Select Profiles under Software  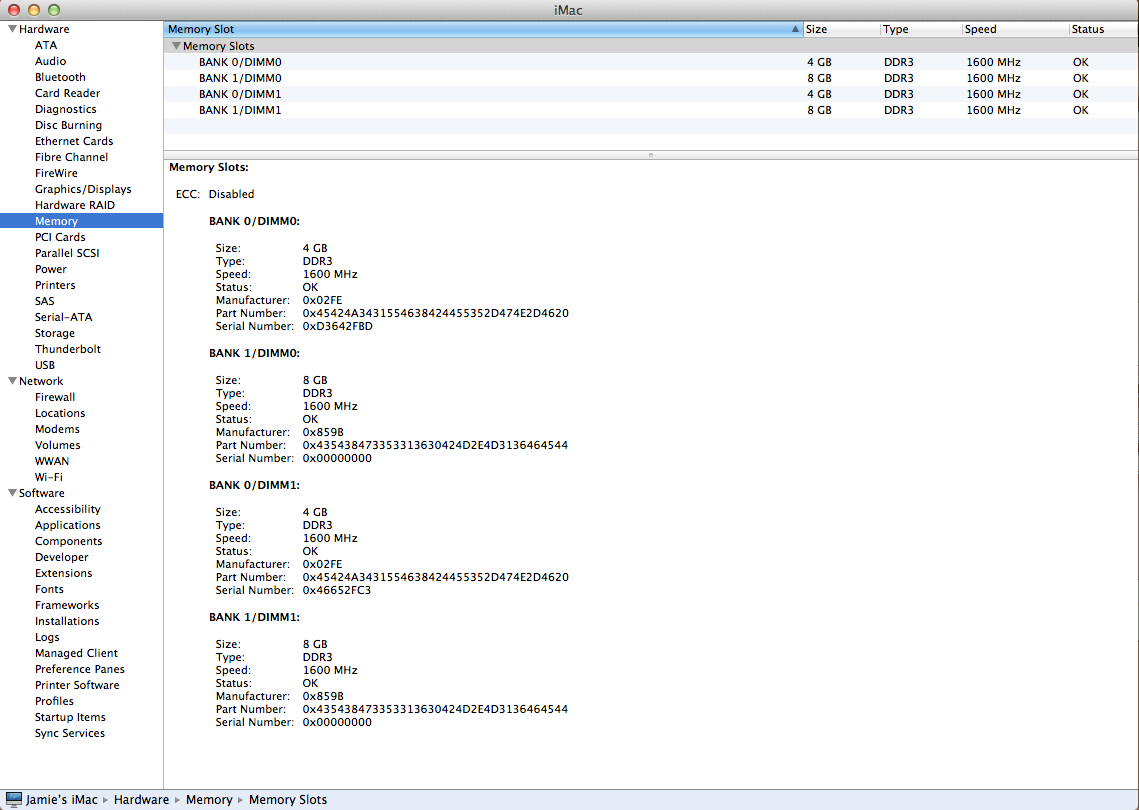pyautogui.click(x=54, y=700)
